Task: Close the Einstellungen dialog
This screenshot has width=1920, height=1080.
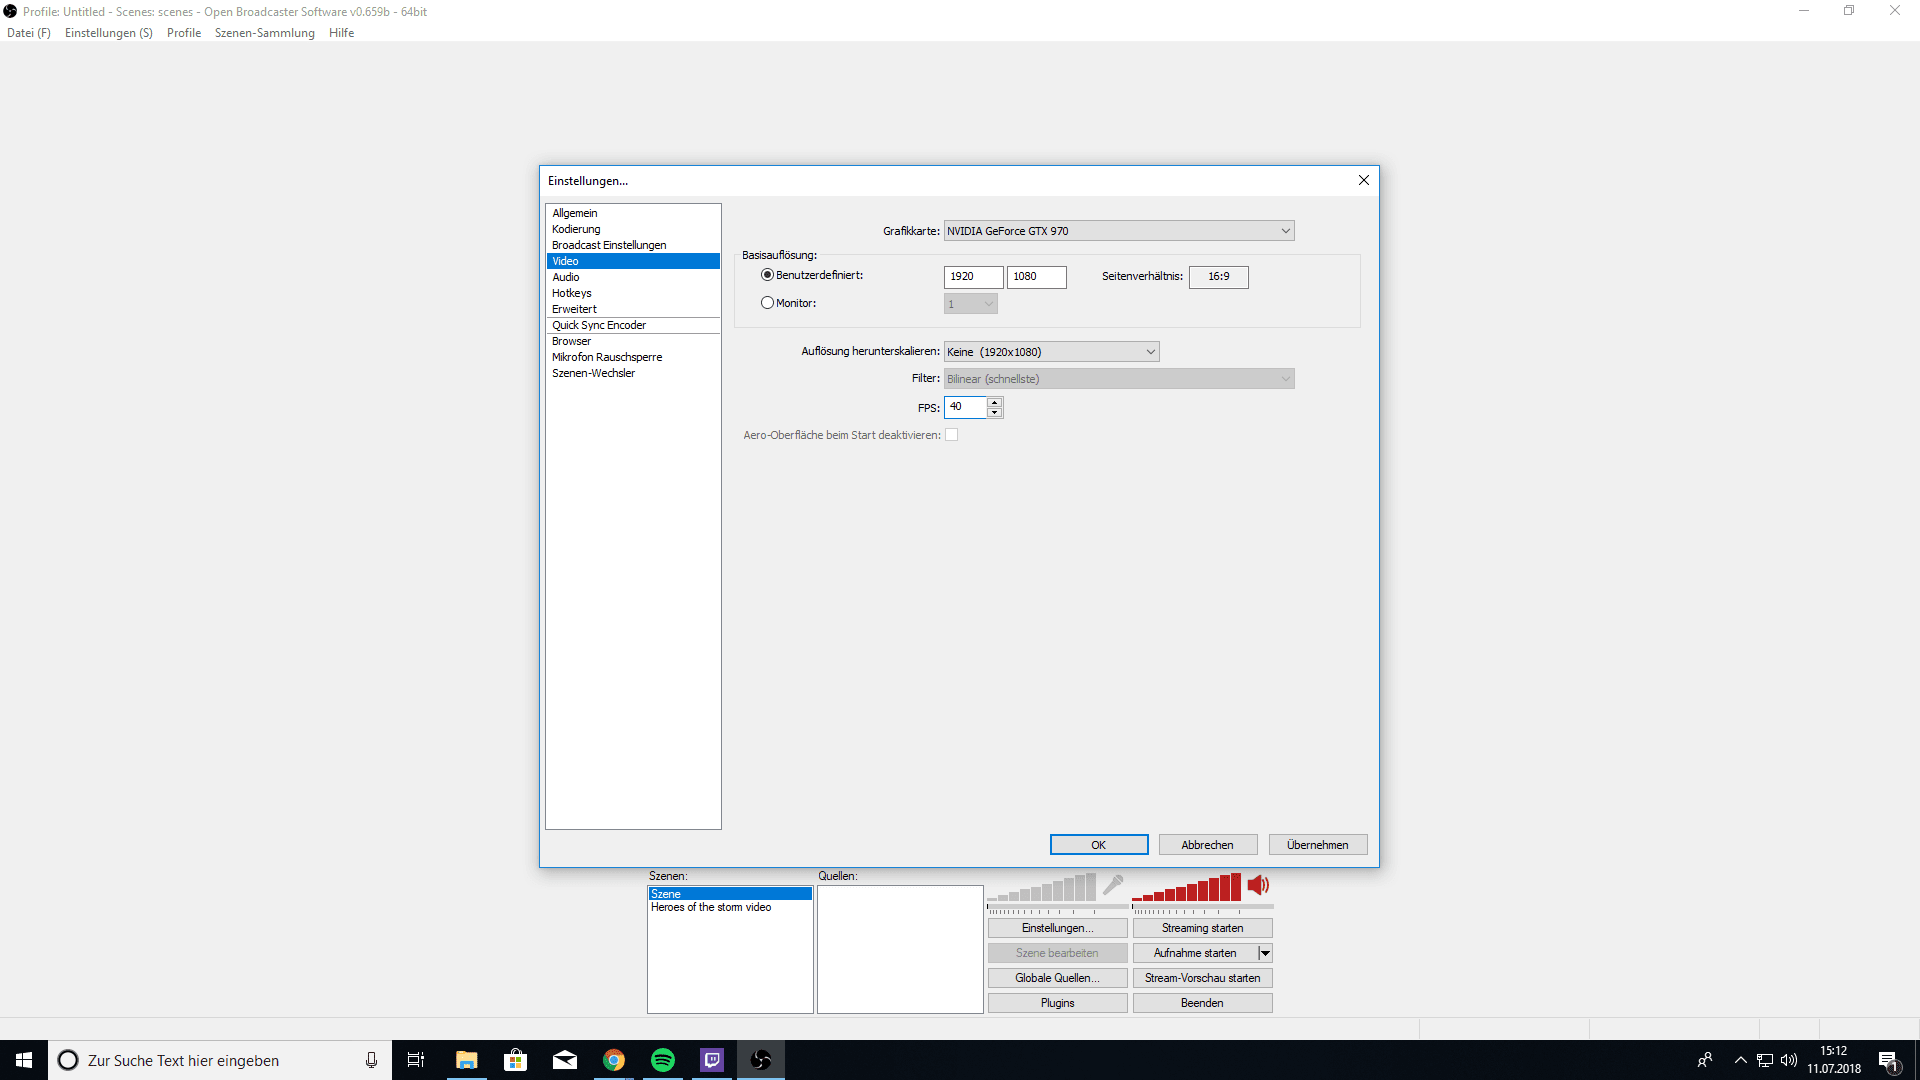Action: coord(1364,180)
